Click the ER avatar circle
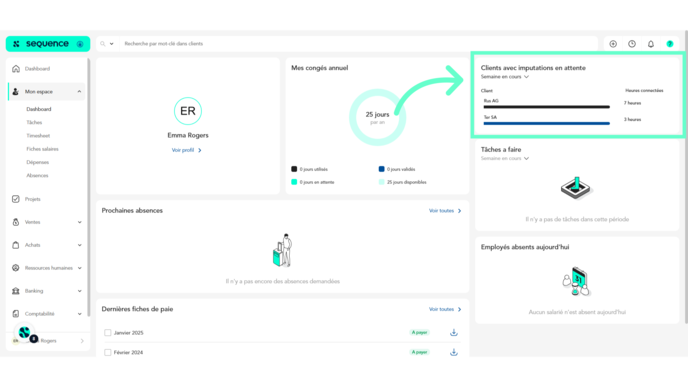688x387 pixels. 188,111
